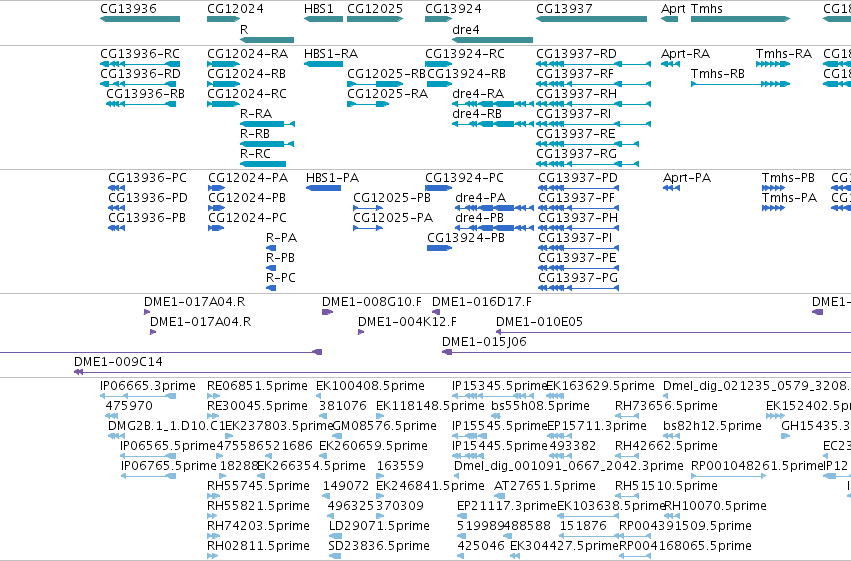This screenshot has width=851, height=561.
Task: Click the CG13936-PC protein label
Action: [147, 178]
